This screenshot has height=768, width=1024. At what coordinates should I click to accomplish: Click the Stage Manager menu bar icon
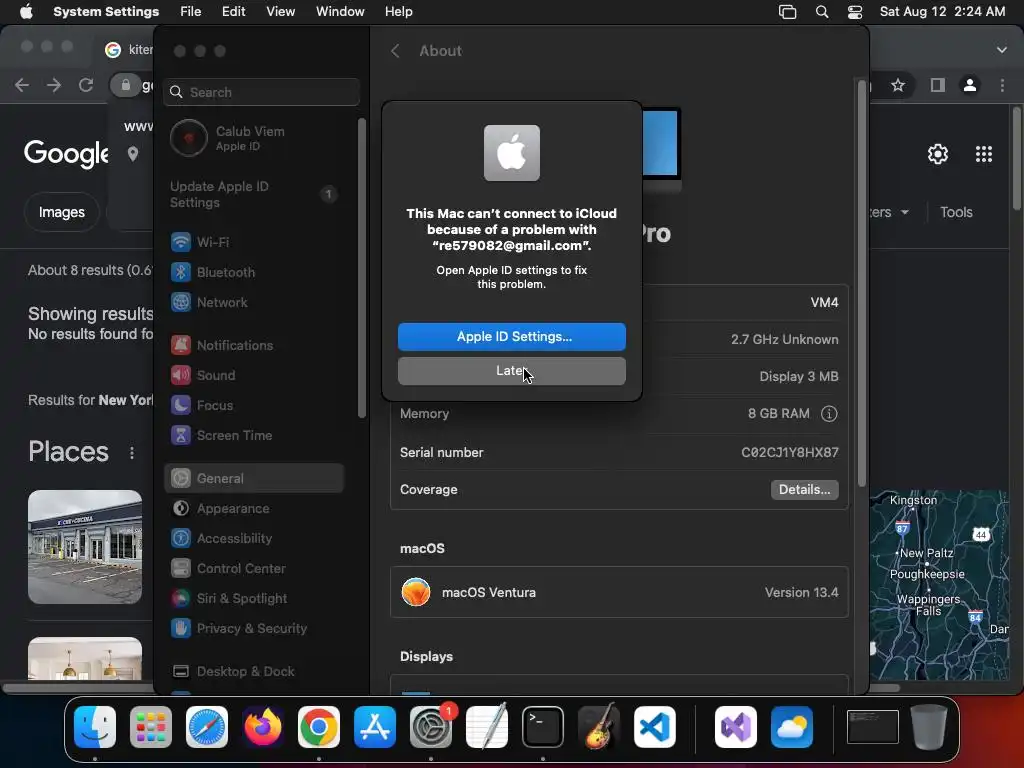coord(788,12)
